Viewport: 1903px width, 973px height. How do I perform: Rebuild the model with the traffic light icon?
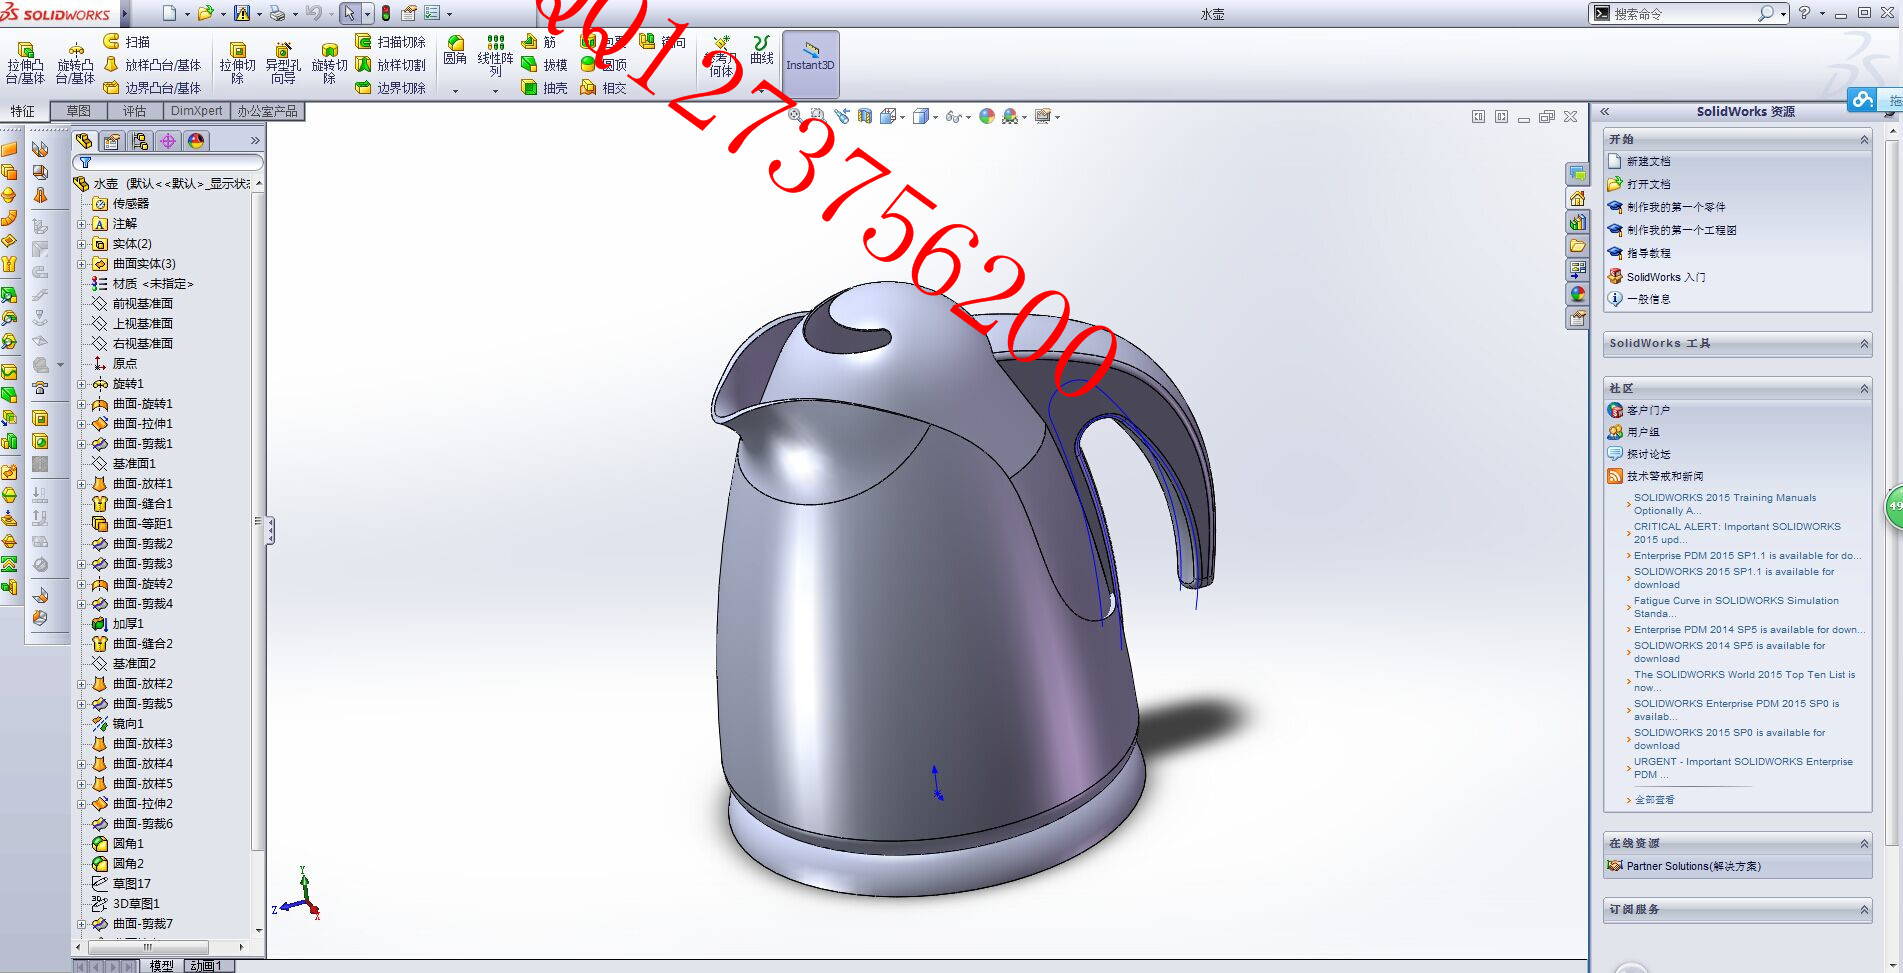coord(386,13)
